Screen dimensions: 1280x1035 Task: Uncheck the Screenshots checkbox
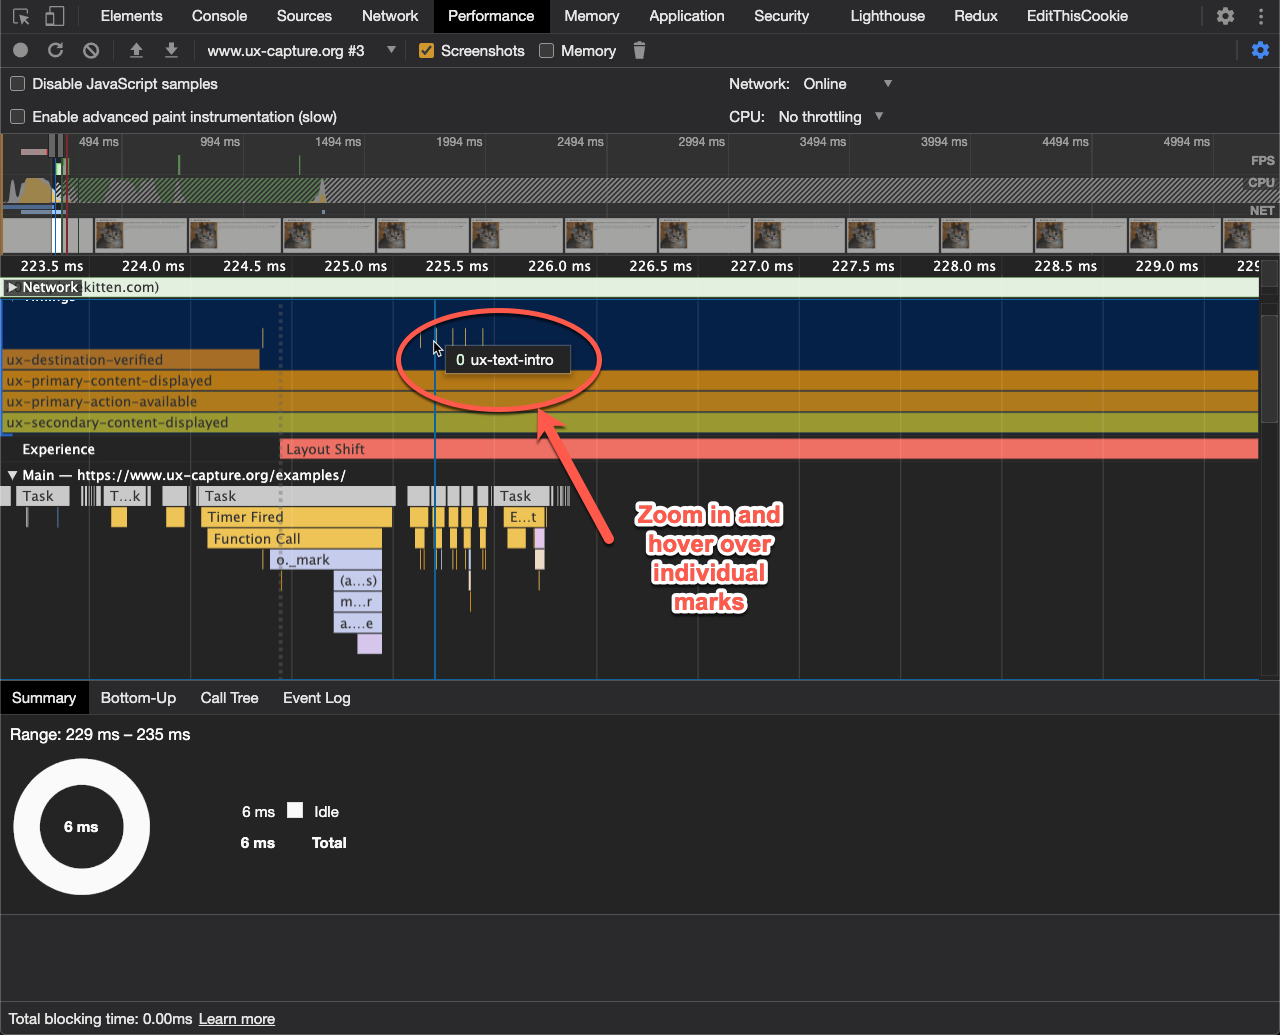pyautogui.click(x=427, y=51)
